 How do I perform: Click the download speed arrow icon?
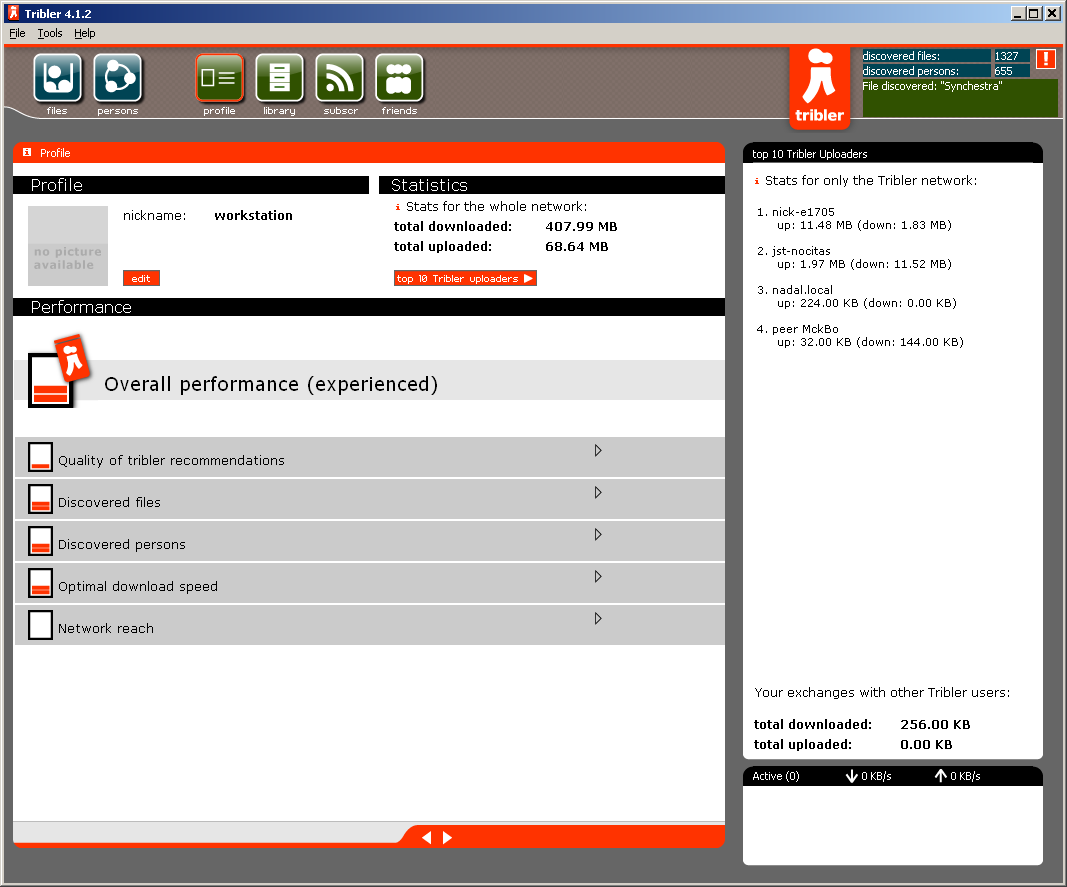pos(851,776)
